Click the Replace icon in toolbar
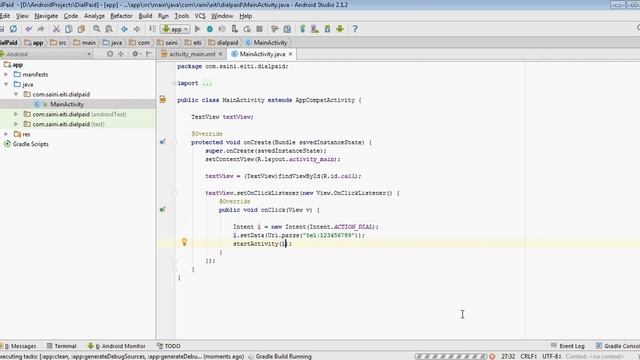Screen dimensions: 640x360 (x=109, y=29)
